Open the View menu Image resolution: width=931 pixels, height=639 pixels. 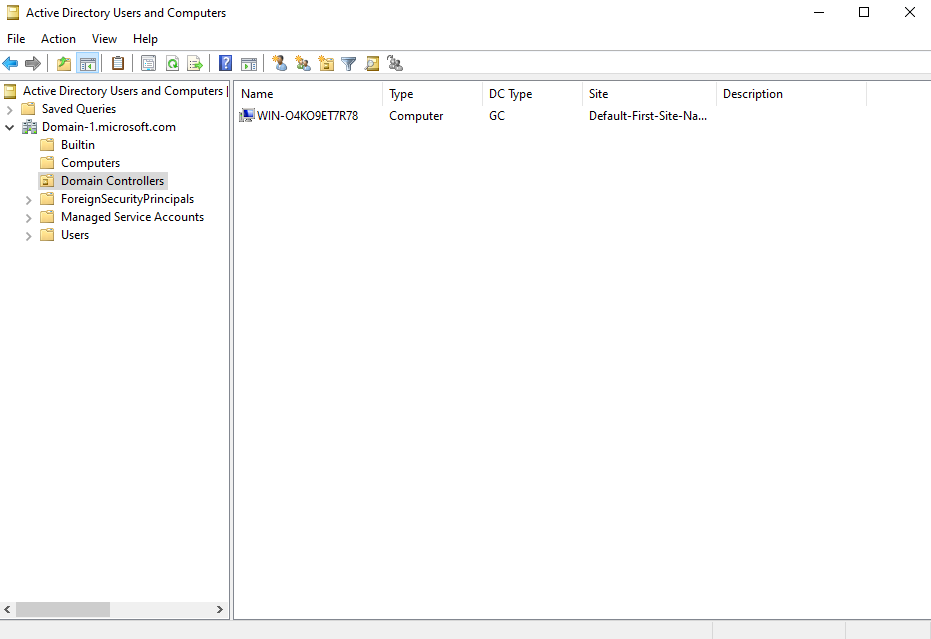(x=104, y=38)
